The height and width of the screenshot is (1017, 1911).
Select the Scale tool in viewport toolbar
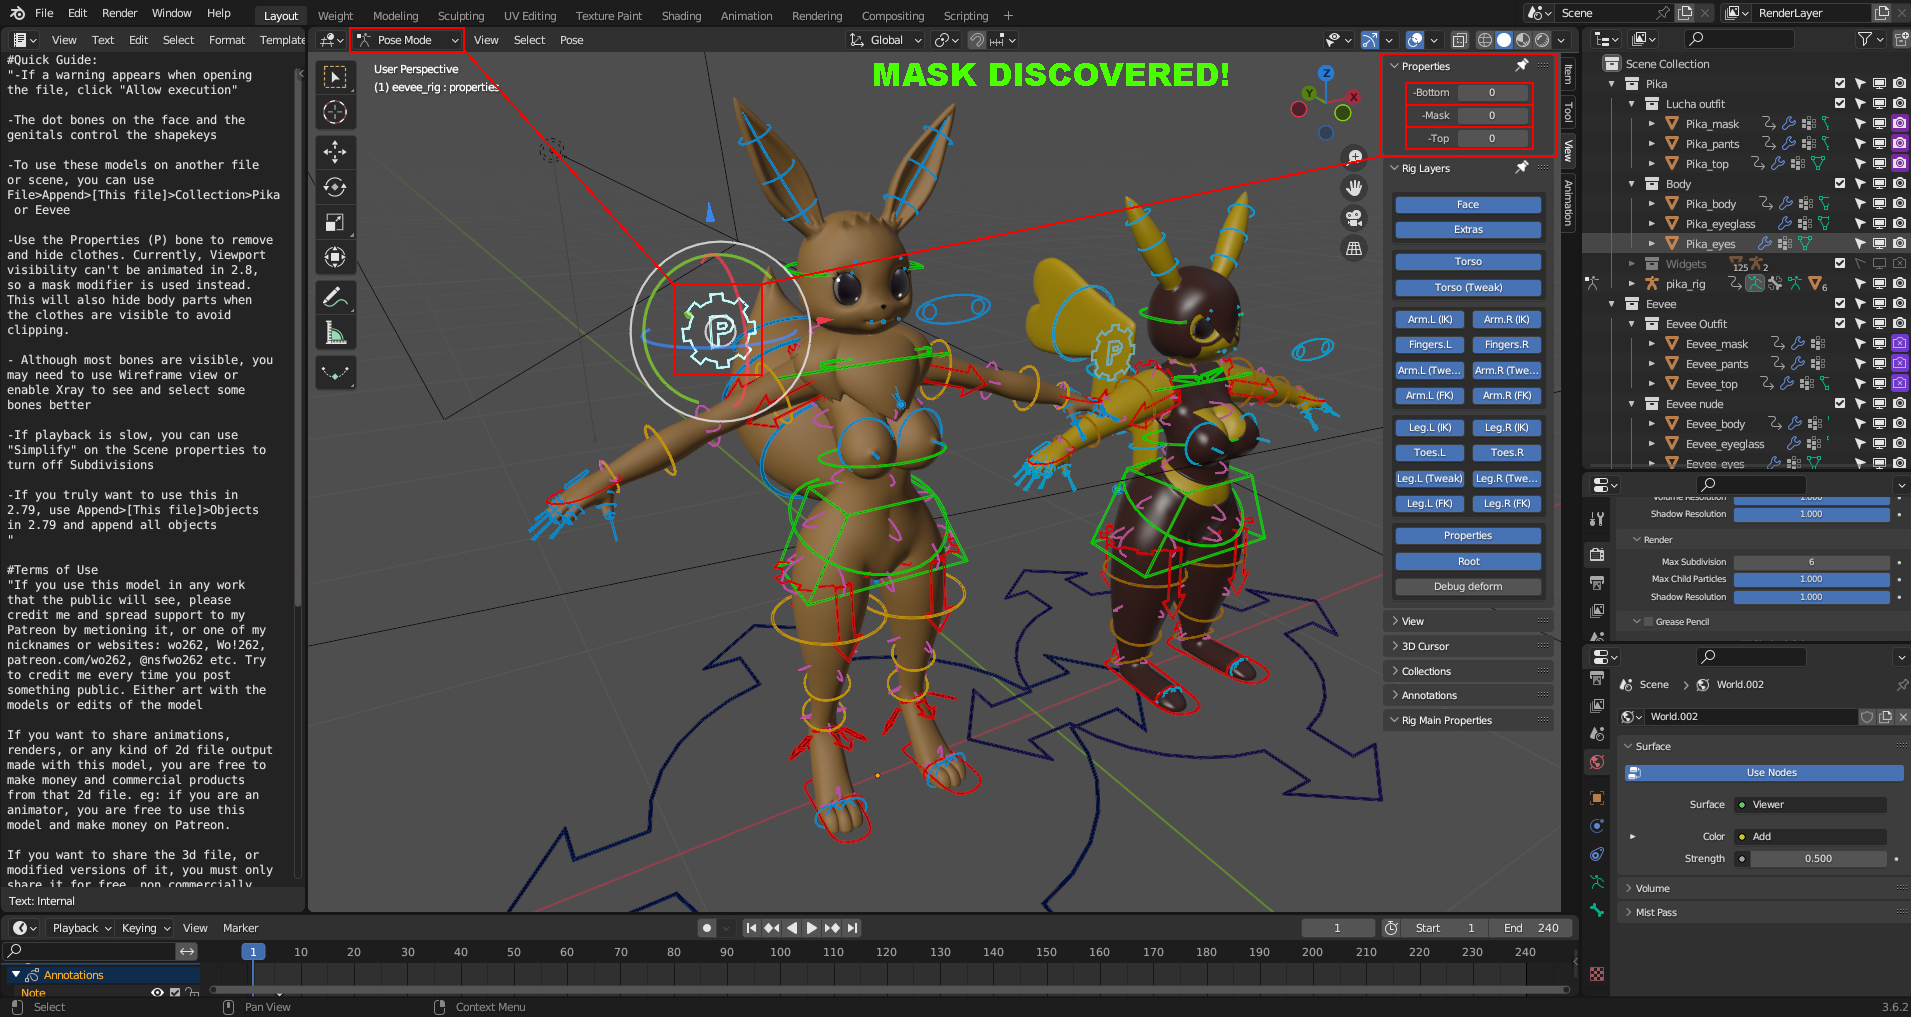tap(335, 222)
